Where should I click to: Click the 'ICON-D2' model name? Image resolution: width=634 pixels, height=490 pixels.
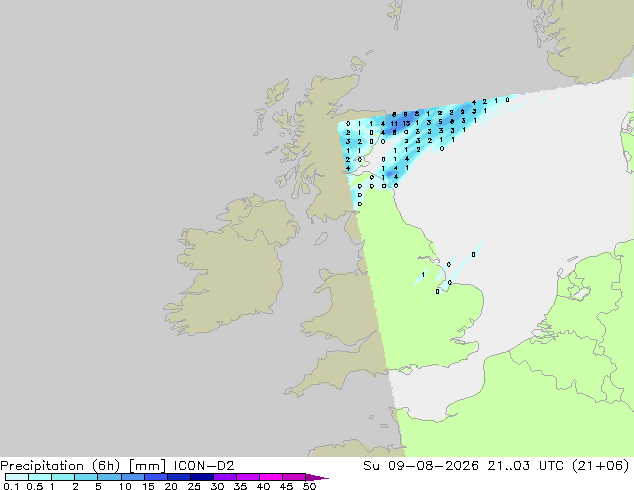pos(204,466)
